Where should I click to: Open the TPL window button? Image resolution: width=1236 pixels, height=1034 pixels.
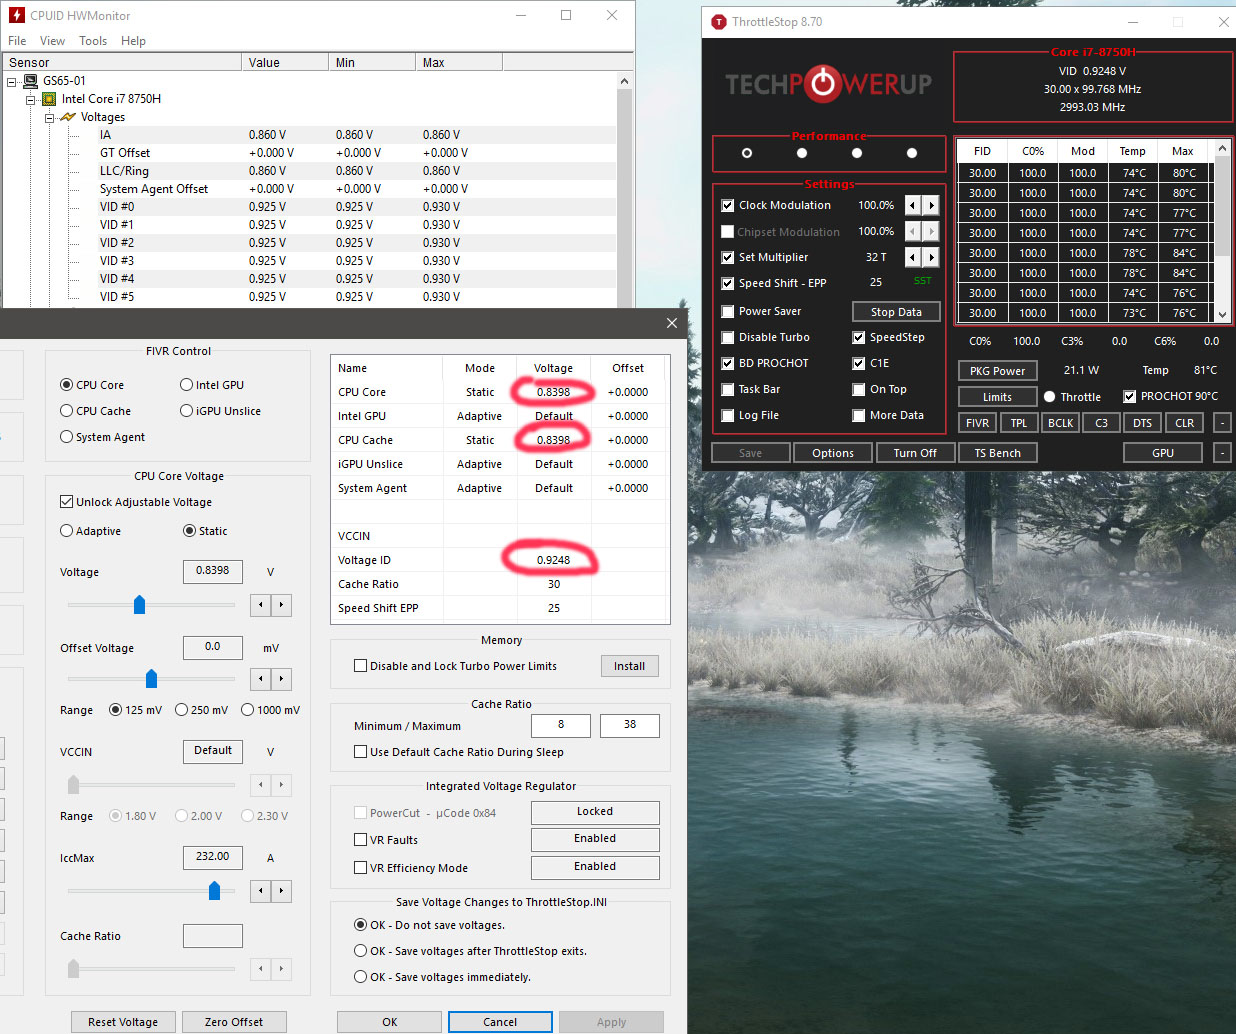[x=1019, y=423]
